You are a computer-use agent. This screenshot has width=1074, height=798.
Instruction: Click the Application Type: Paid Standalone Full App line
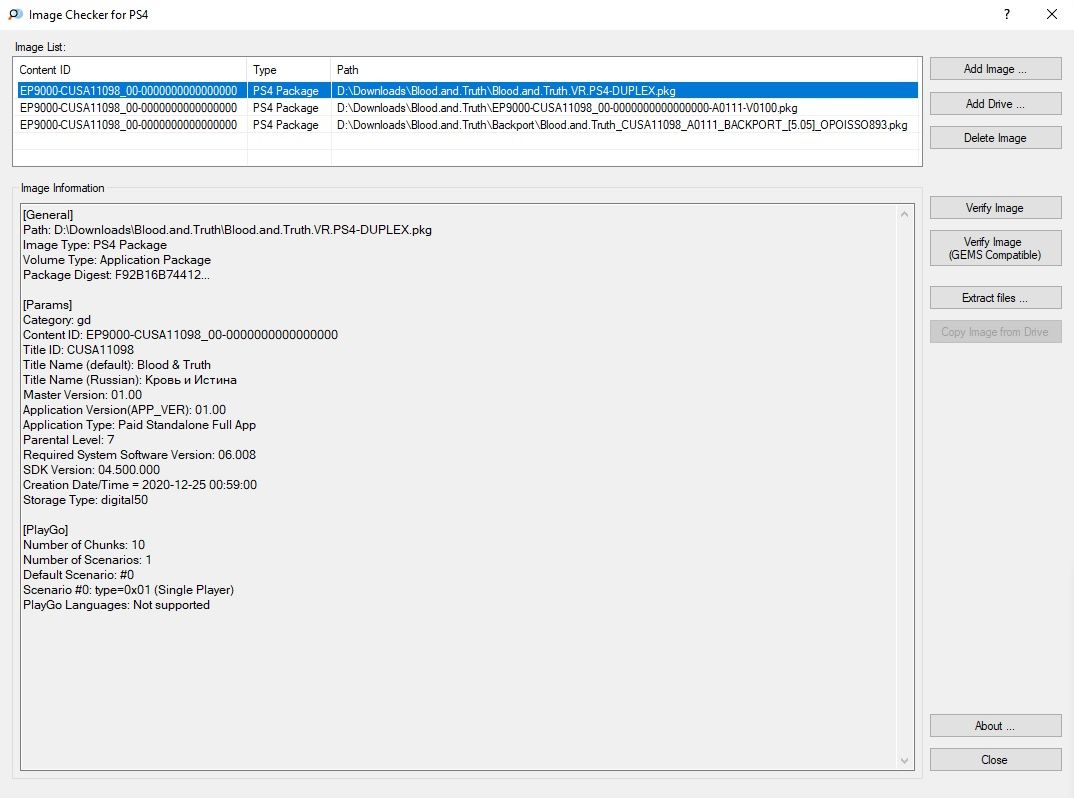pyautogui.click(x=140, y=425)
